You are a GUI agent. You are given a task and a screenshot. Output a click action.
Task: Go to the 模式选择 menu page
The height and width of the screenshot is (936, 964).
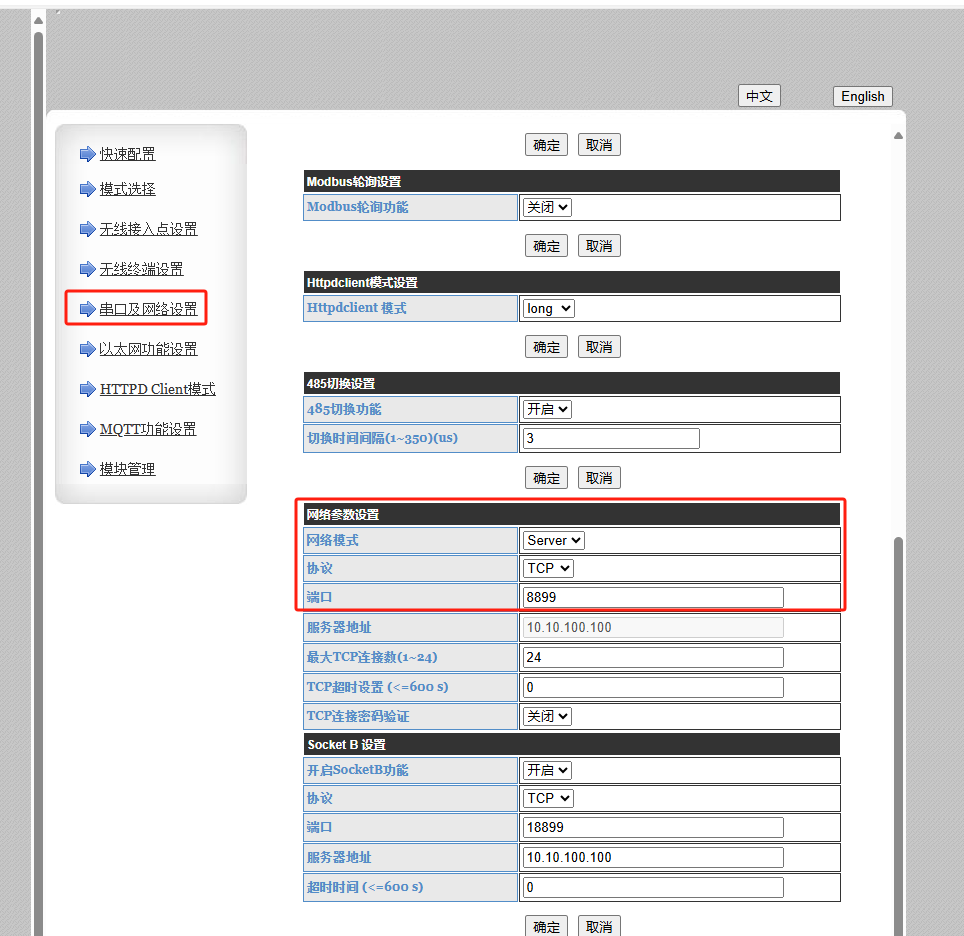(127, 189)
